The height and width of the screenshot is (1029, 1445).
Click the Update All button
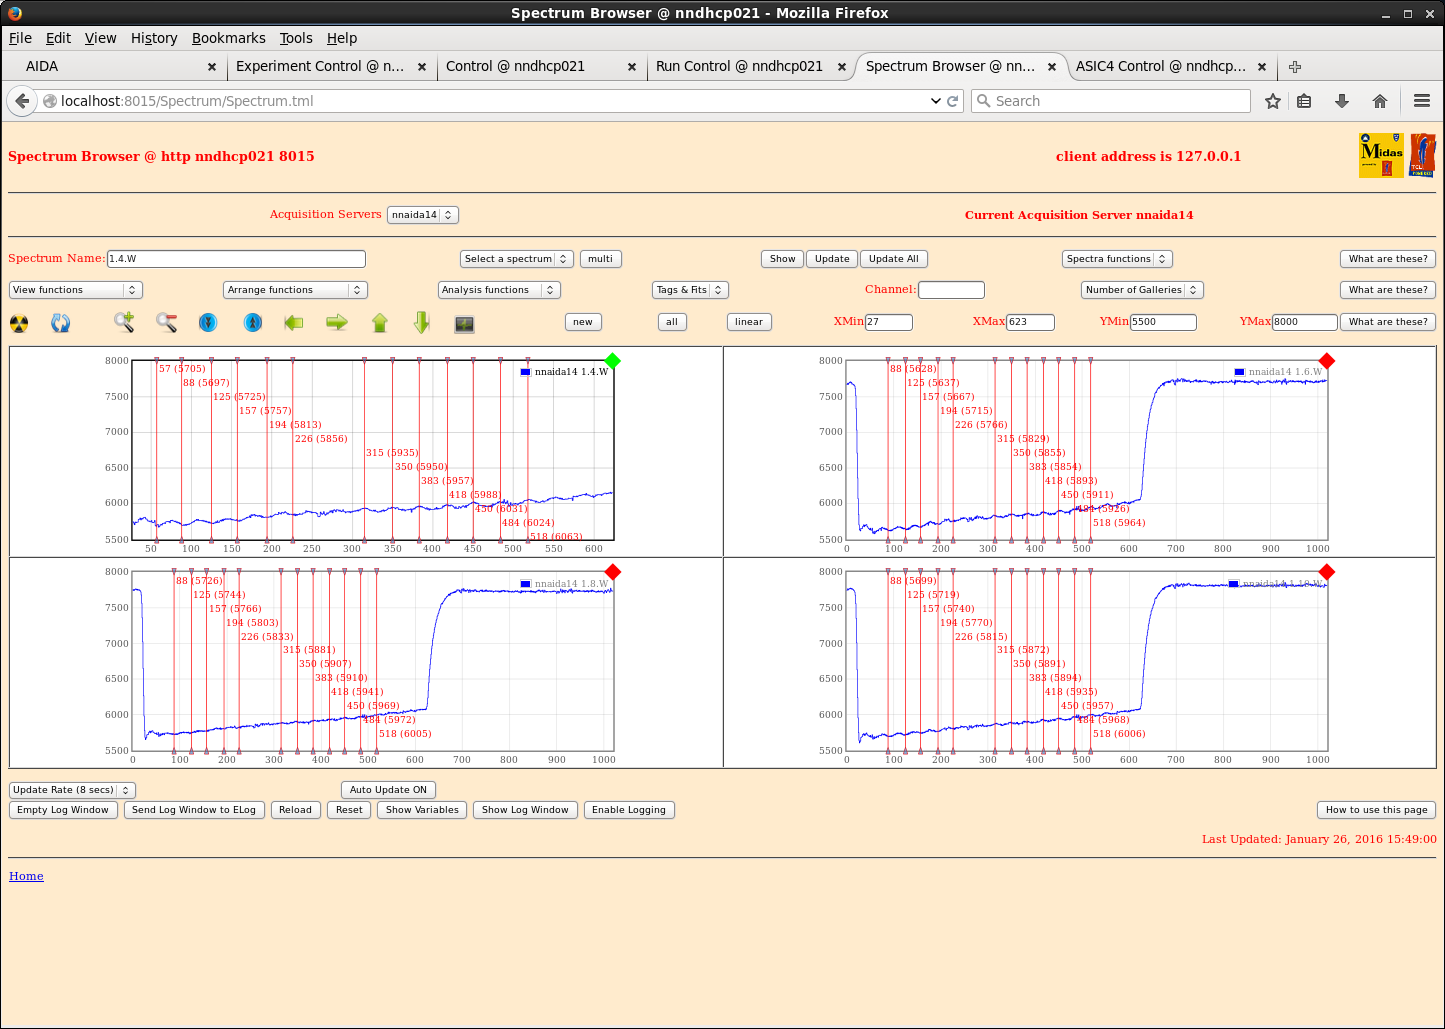pyautogui.click(x=894, y=259)
